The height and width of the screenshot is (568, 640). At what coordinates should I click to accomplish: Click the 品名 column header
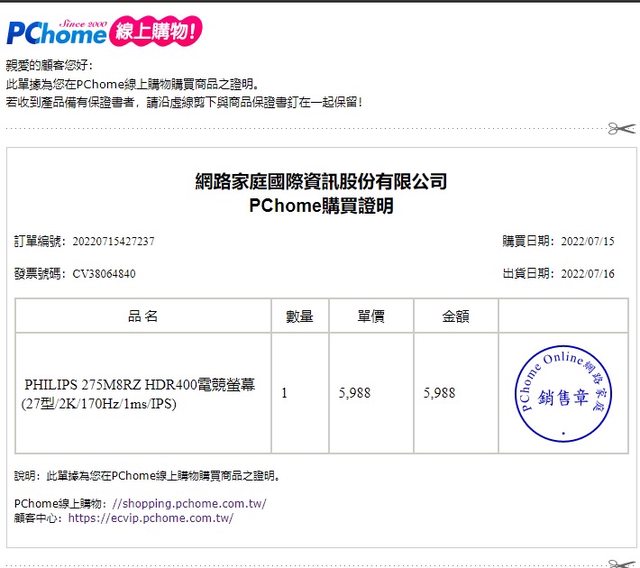click(x=143, y=316)
